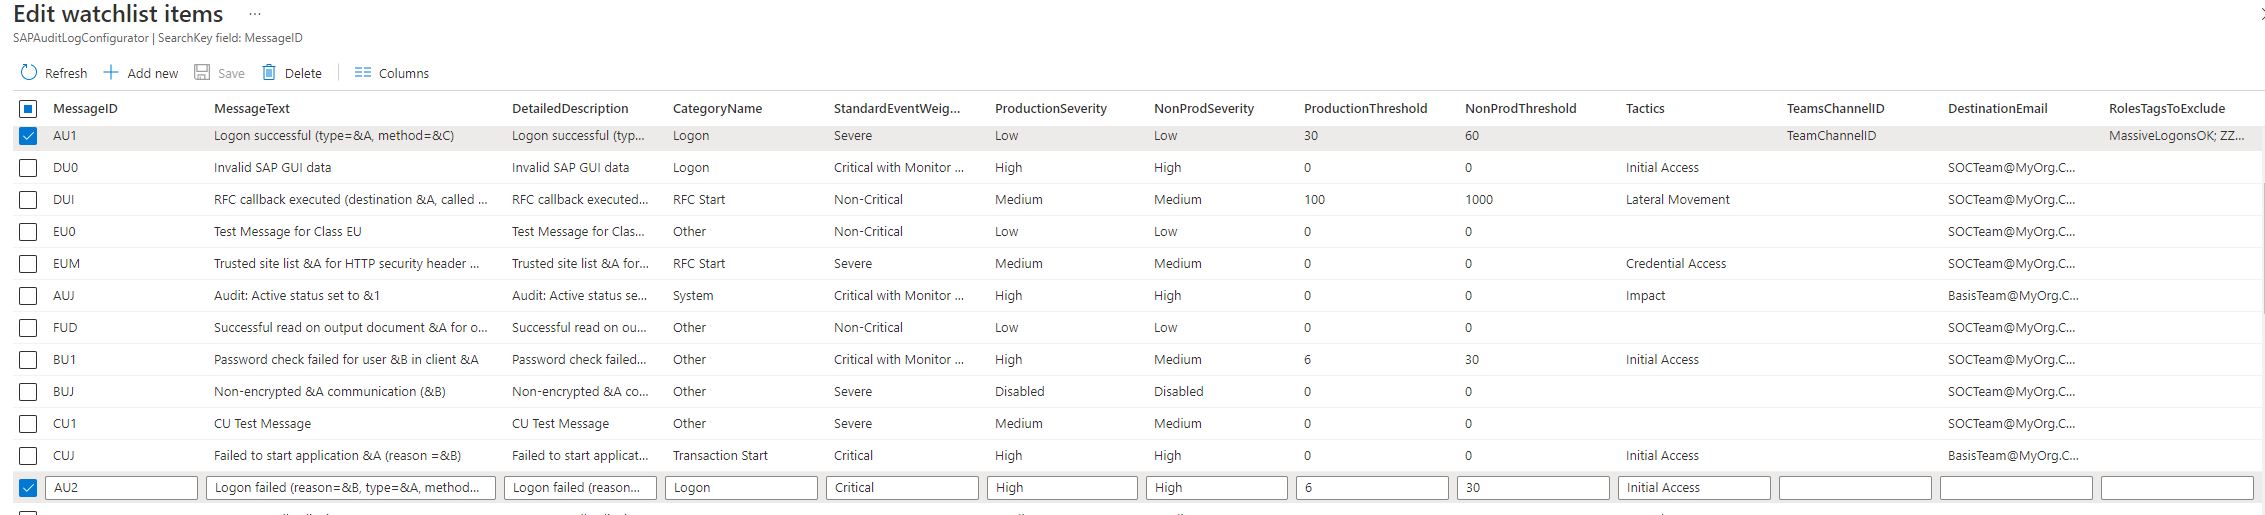This screenshot has height=515, width=2265.
Task: Click the Save disk icon
Action: 202,73
